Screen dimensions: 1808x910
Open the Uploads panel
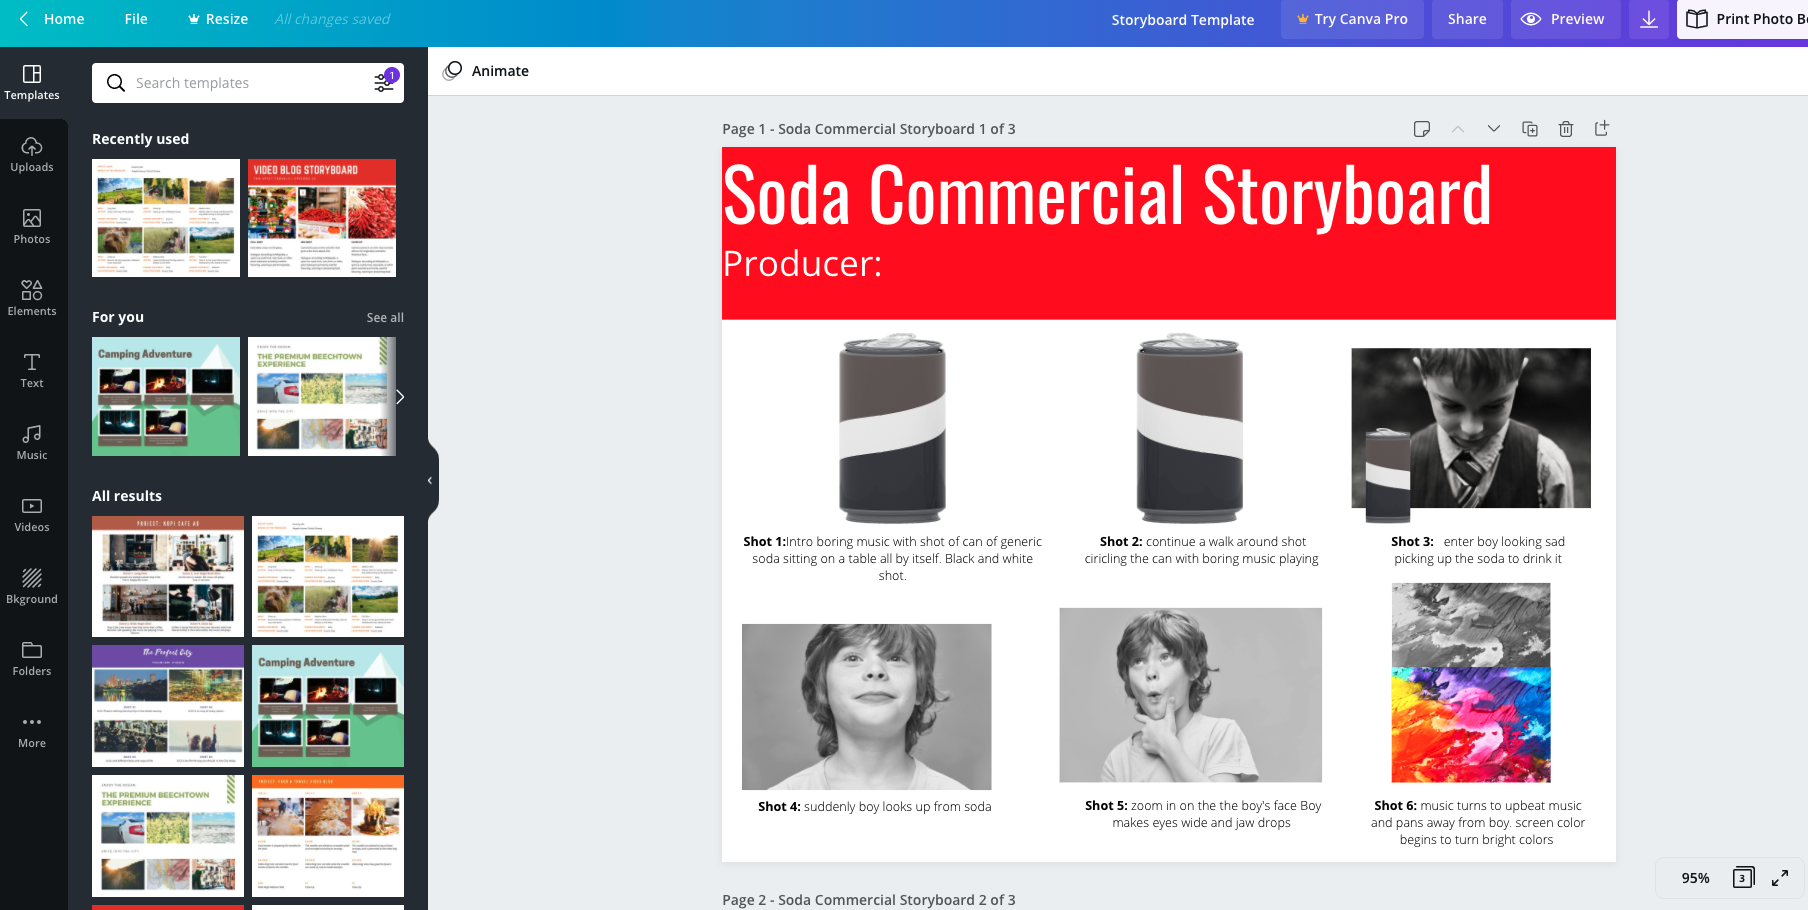tap(32, 153)
